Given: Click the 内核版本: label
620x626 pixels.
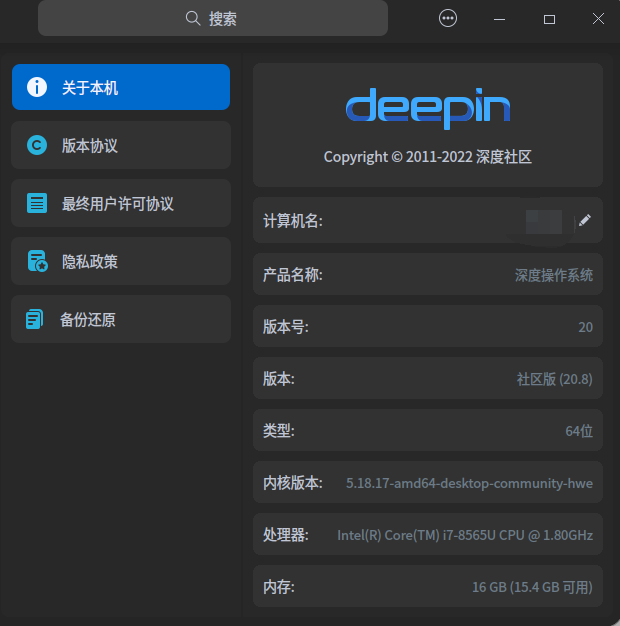Looking at the screenshot, I should click(x=293, y=483).
